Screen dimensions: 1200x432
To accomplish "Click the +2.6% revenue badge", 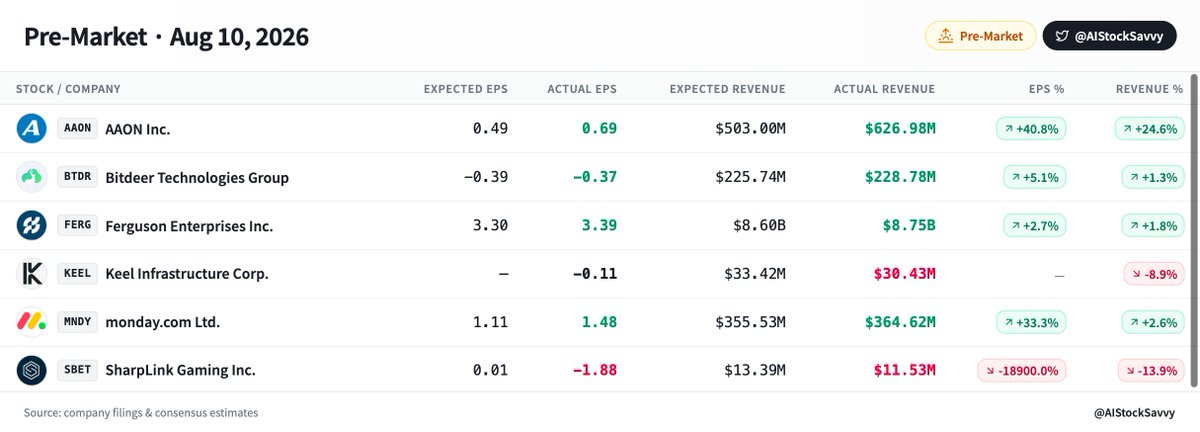I will pos(1152,322).
